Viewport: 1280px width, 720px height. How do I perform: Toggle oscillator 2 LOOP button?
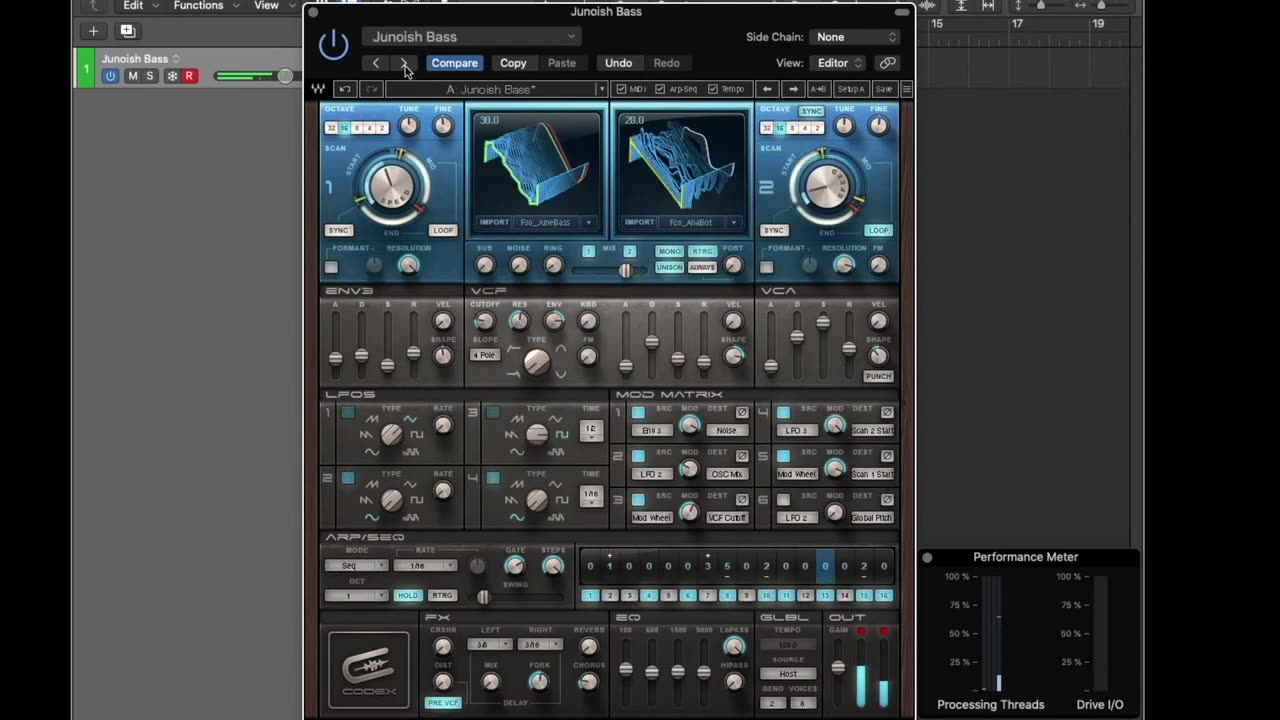tap(877, 230)
